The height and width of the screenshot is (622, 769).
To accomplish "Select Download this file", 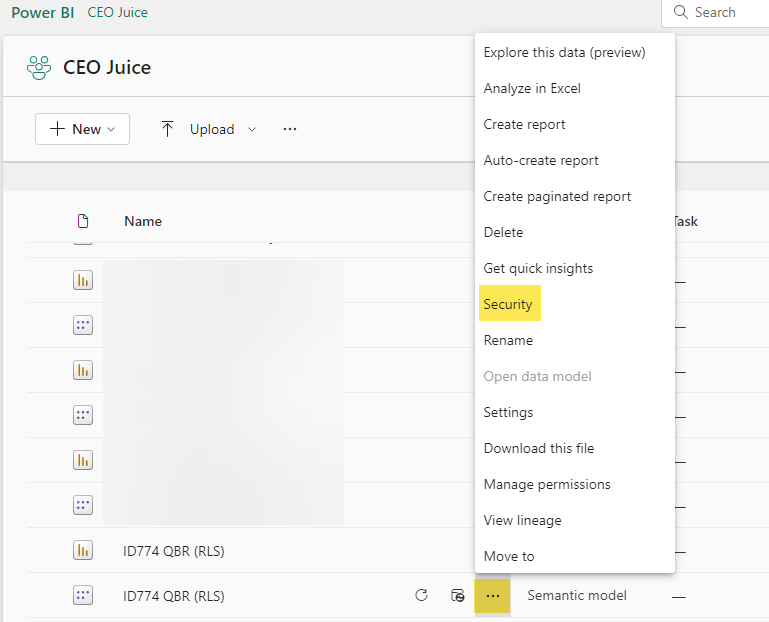I will pyautogui.click(x=538, y=448).
